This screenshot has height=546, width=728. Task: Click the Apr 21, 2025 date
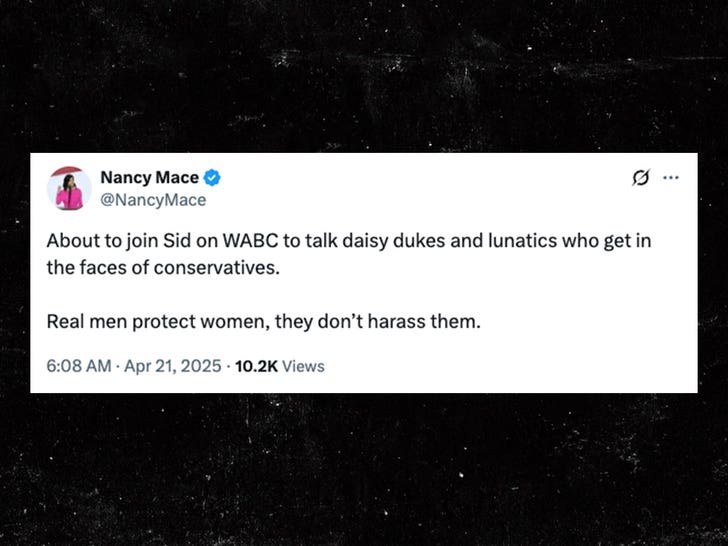click(x=172, y=366)
